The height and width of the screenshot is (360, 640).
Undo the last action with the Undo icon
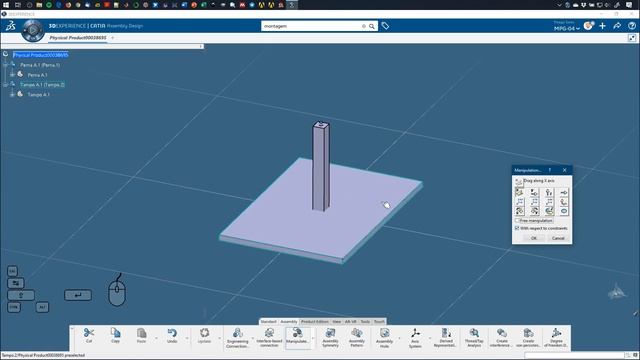tap(172, 336)
